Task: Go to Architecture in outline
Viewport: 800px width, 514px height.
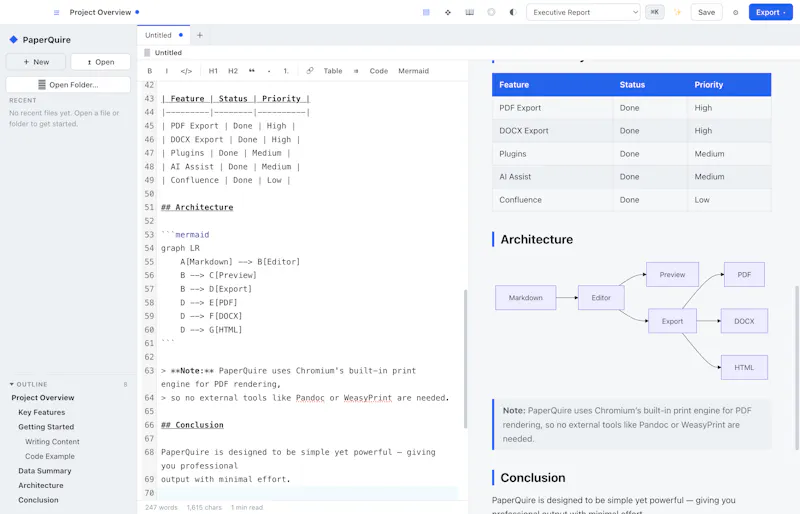Action: tap(41, 485)
